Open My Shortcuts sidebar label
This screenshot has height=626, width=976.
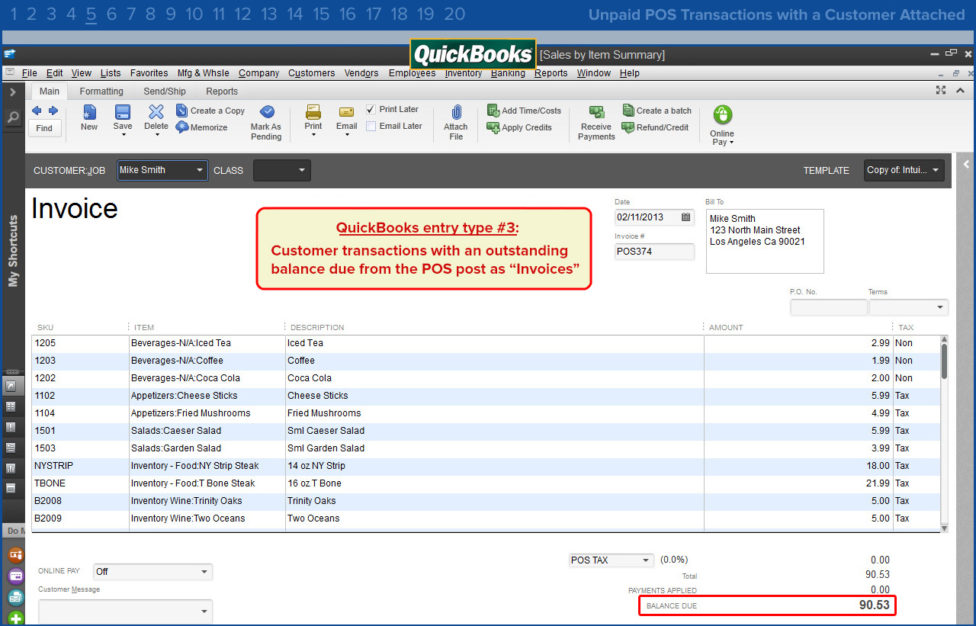12,251
